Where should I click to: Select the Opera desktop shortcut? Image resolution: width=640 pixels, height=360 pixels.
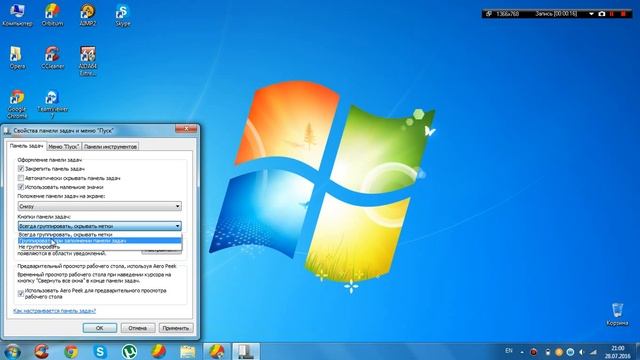pos(17,58)
